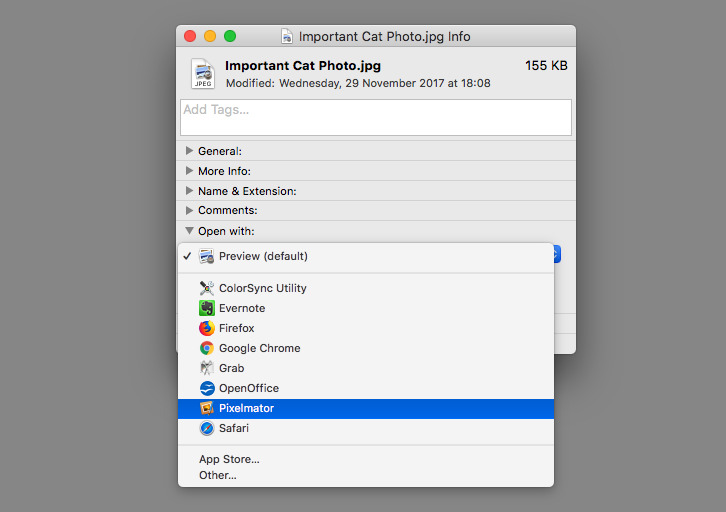The width and height of the screenshot is (726, 512).
Task: Select the highlighted Pixelmator entry
Action: click(366, 408)
